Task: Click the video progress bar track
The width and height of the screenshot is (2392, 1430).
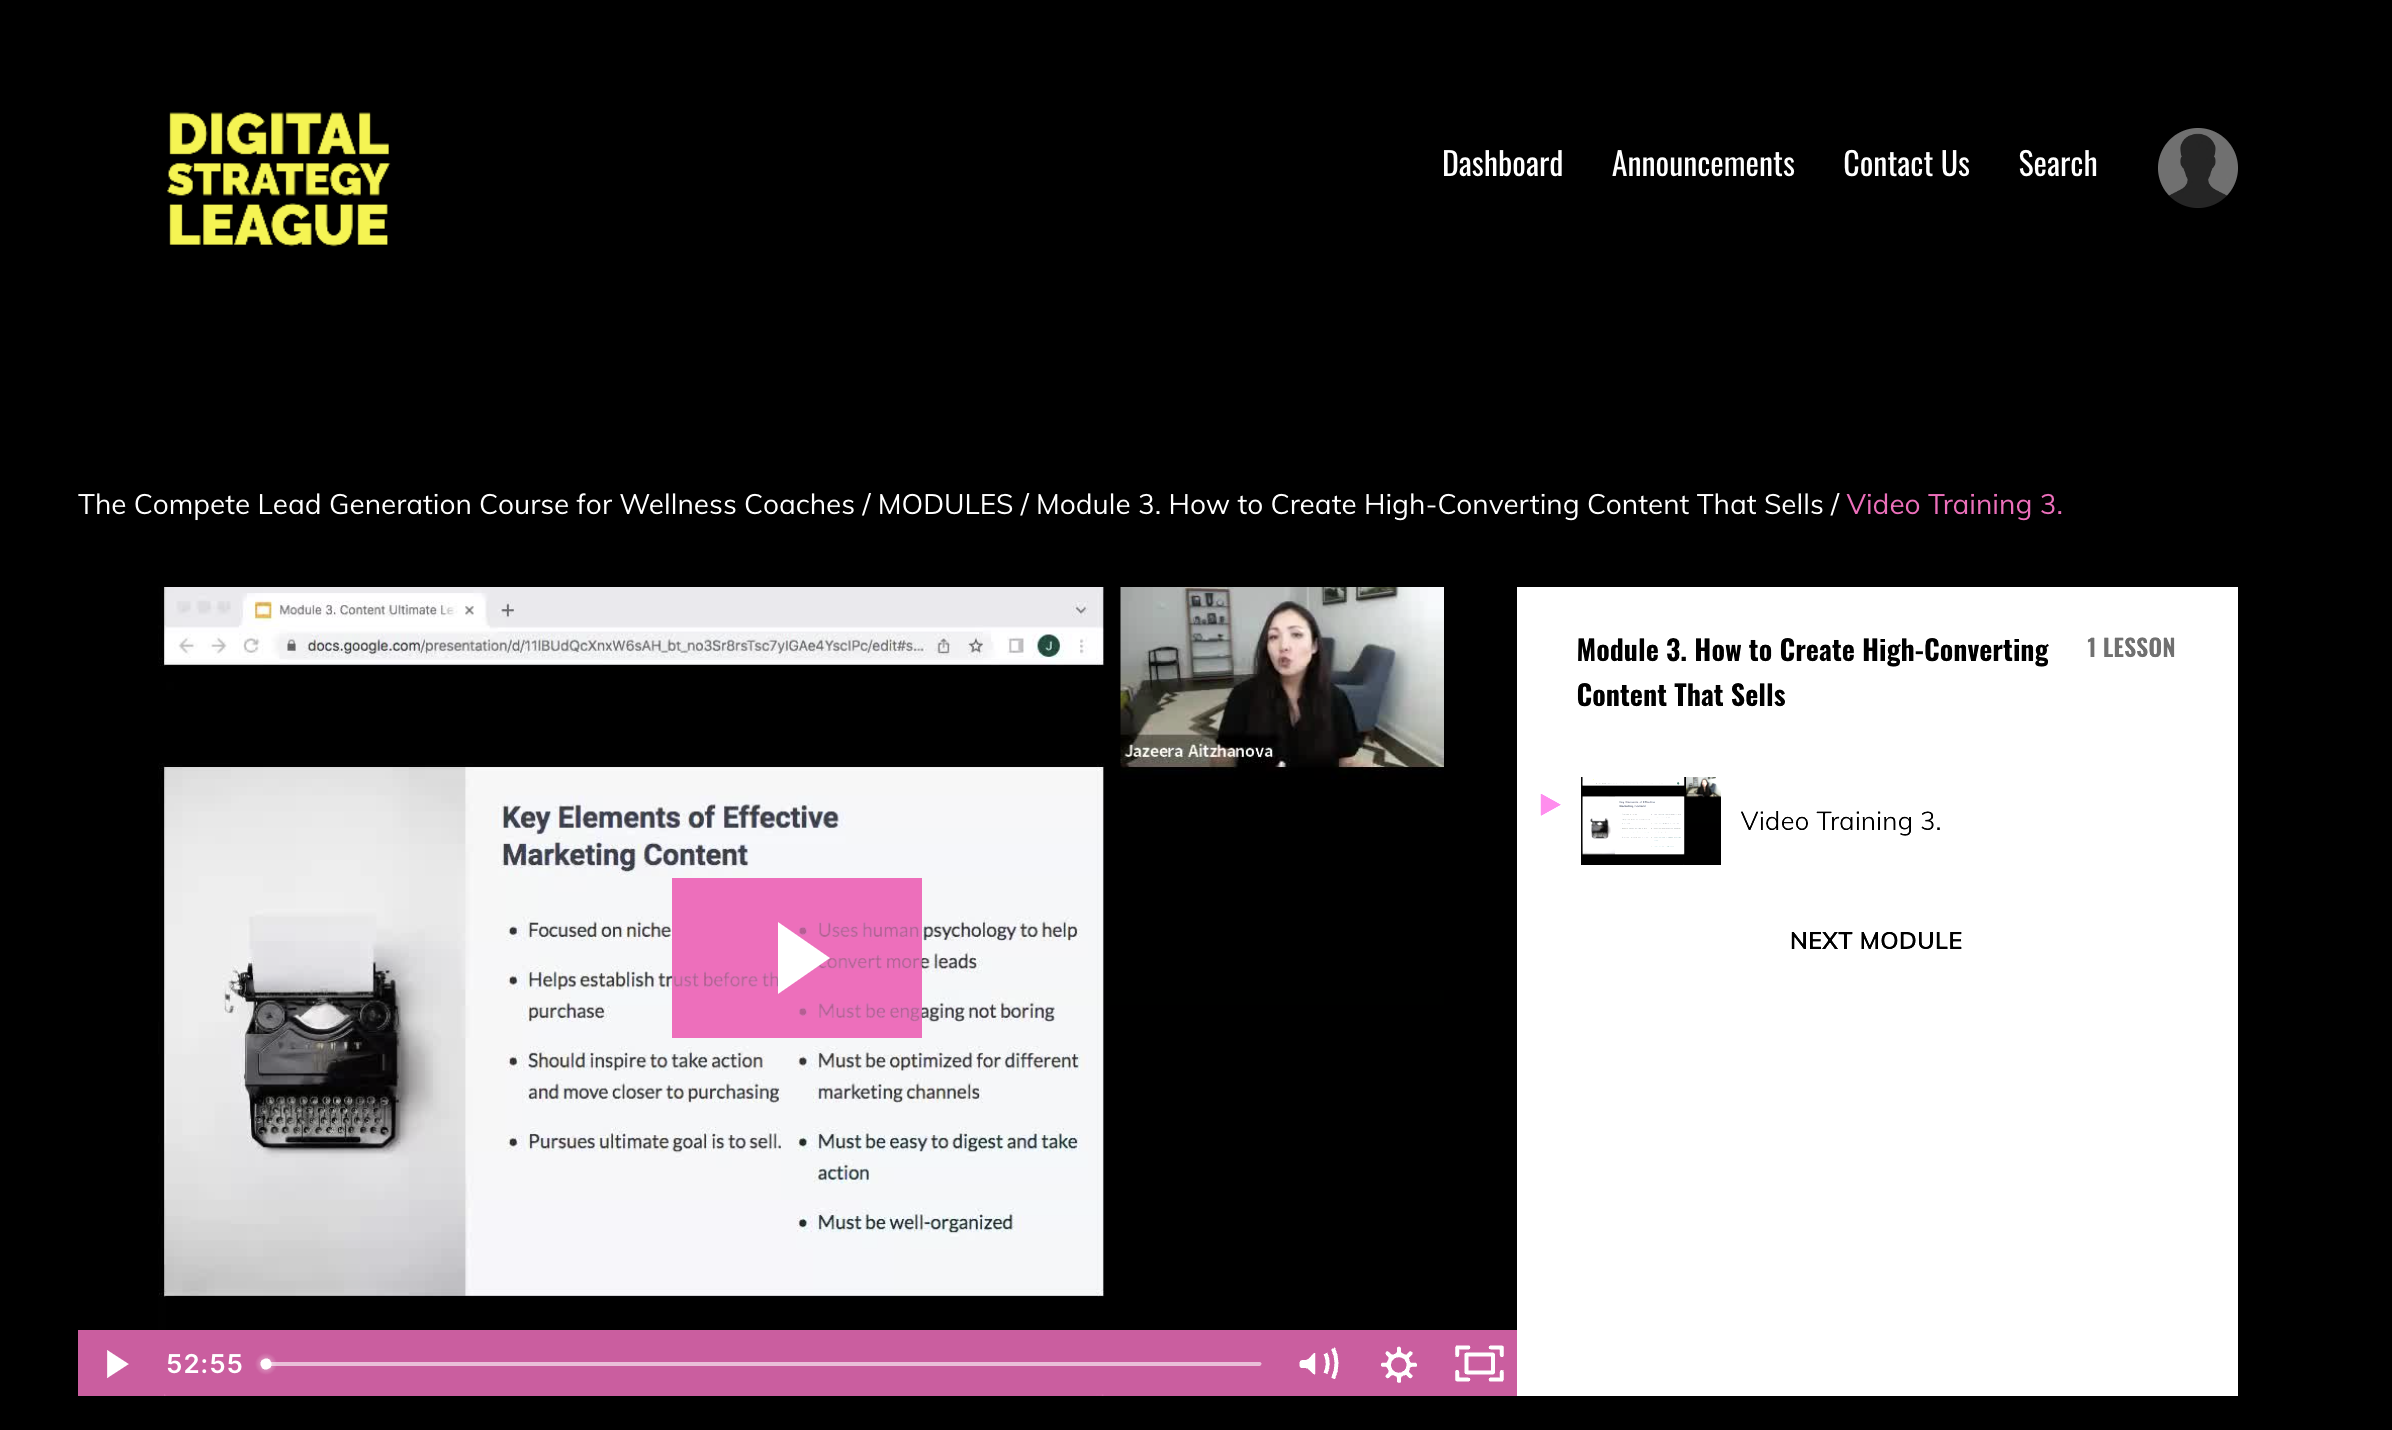Action: coord(764,1363)
